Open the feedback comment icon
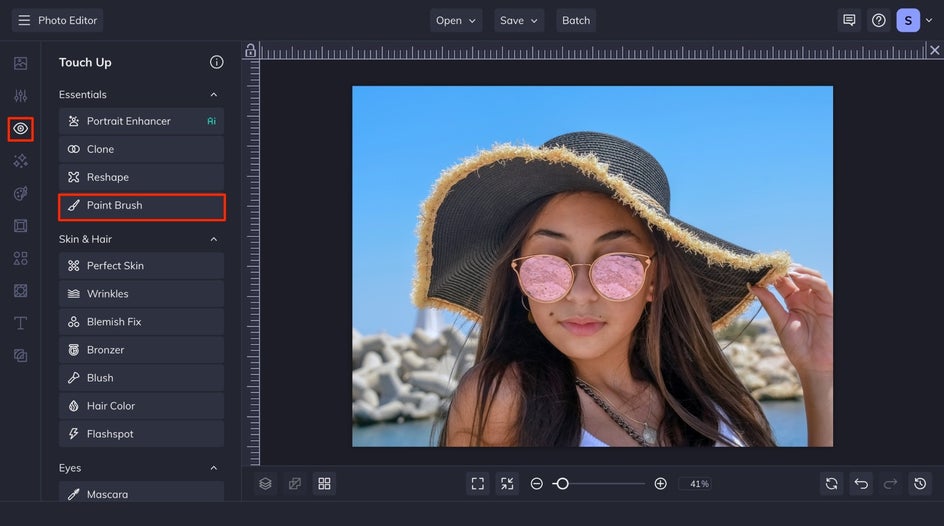944x526 pixels. [x=849, y=20]
